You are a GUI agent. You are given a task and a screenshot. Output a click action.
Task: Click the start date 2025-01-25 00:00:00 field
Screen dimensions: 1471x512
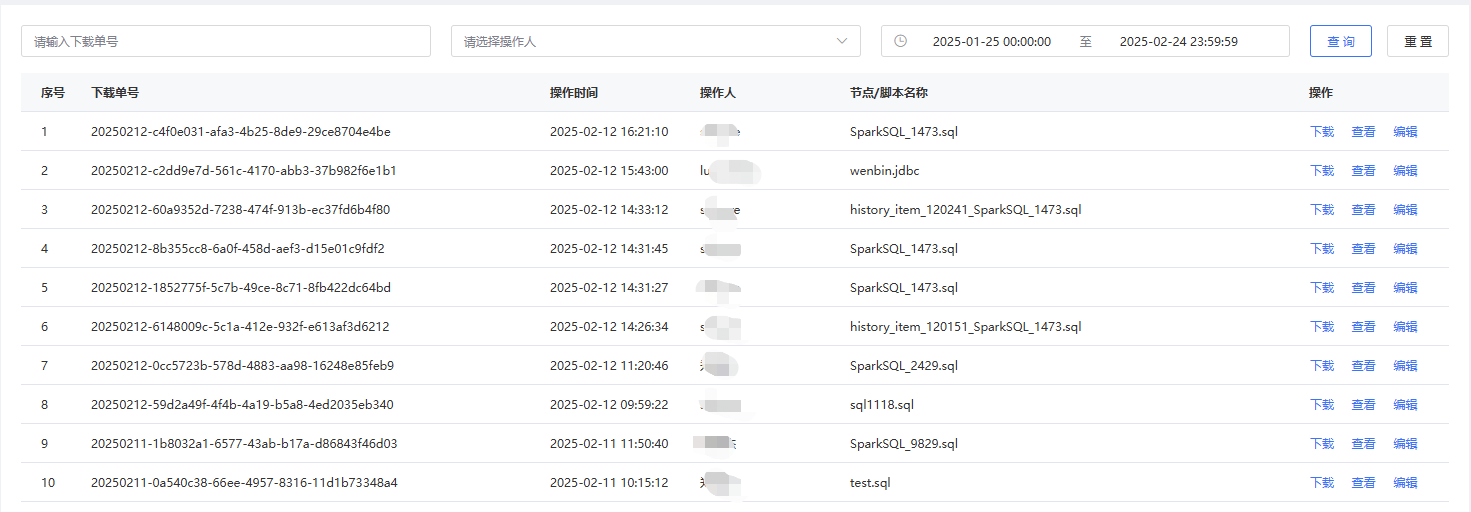pos(991,42)
